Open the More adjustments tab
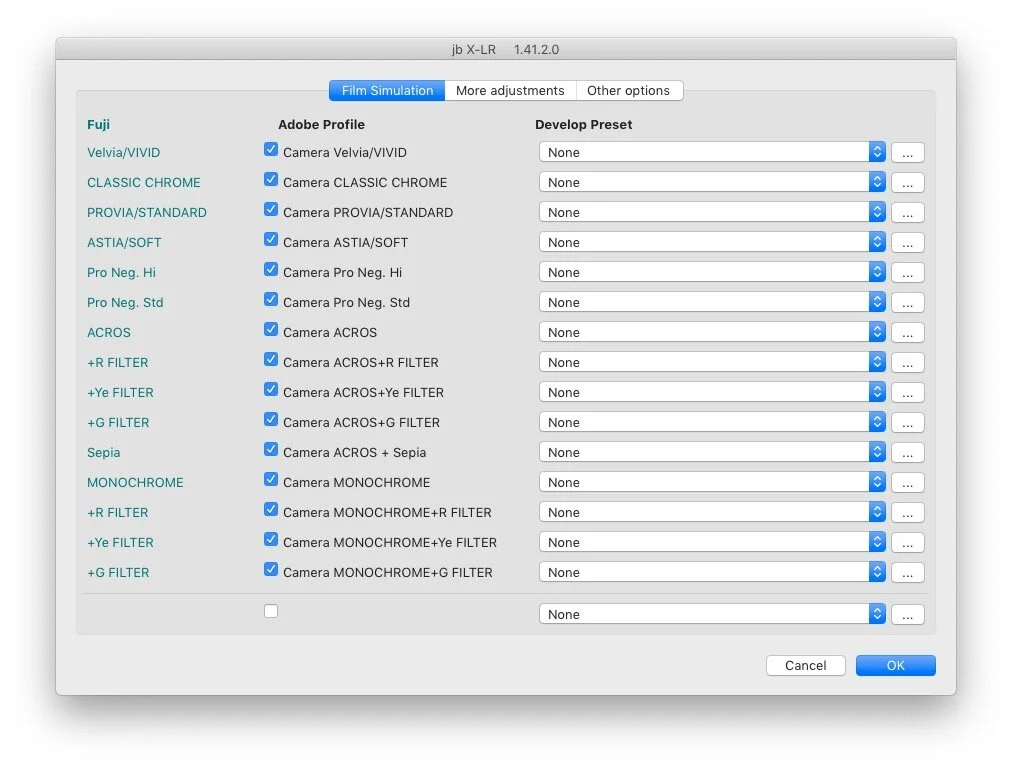Screen dimensions: 1012x769 tap(510, 90)
